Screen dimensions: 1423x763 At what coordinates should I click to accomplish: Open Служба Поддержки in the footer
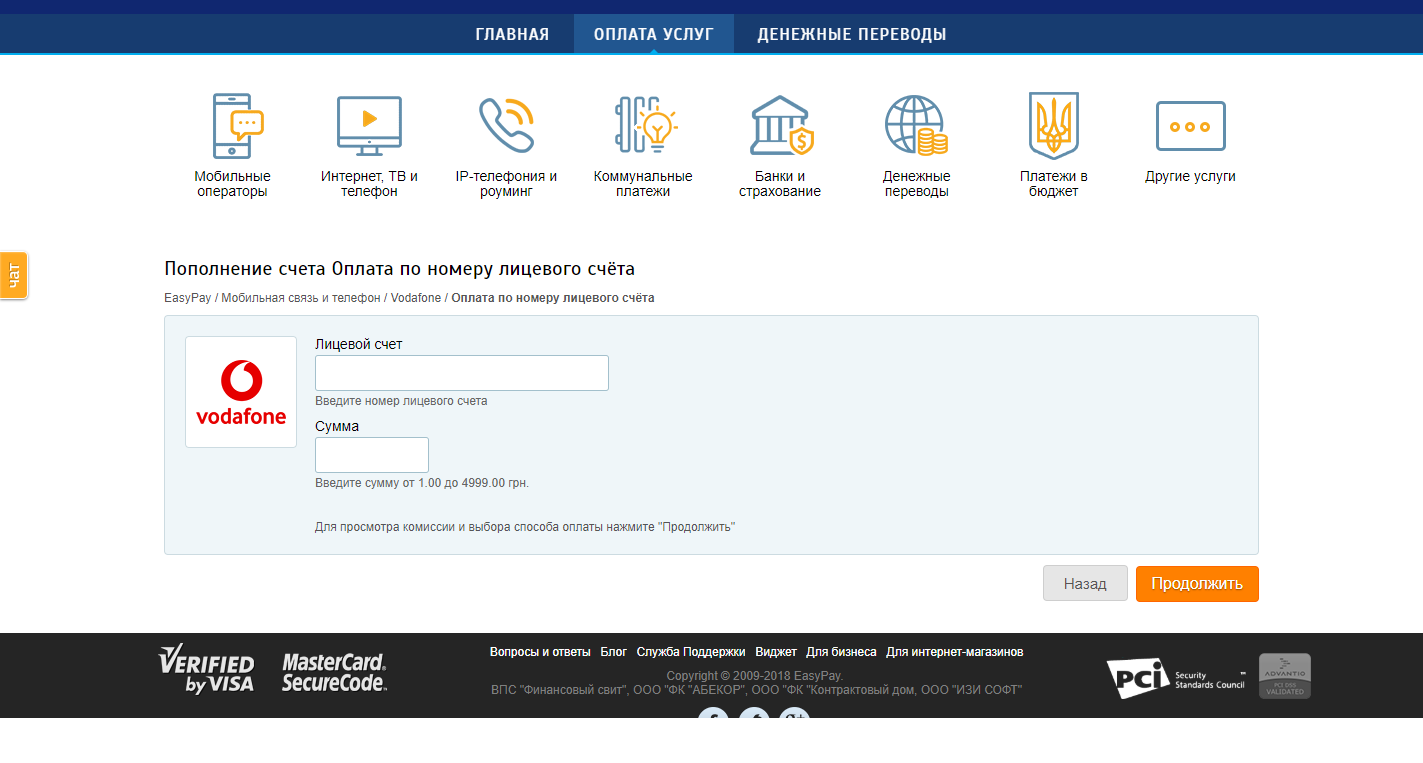pos(691,652)
